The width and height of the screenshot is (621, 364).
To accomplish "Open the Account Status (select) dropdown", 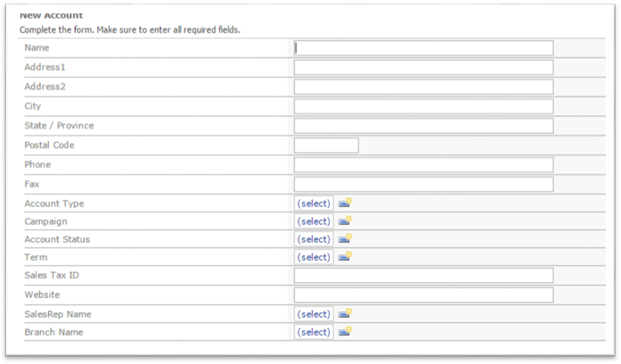I will [314, 239].
